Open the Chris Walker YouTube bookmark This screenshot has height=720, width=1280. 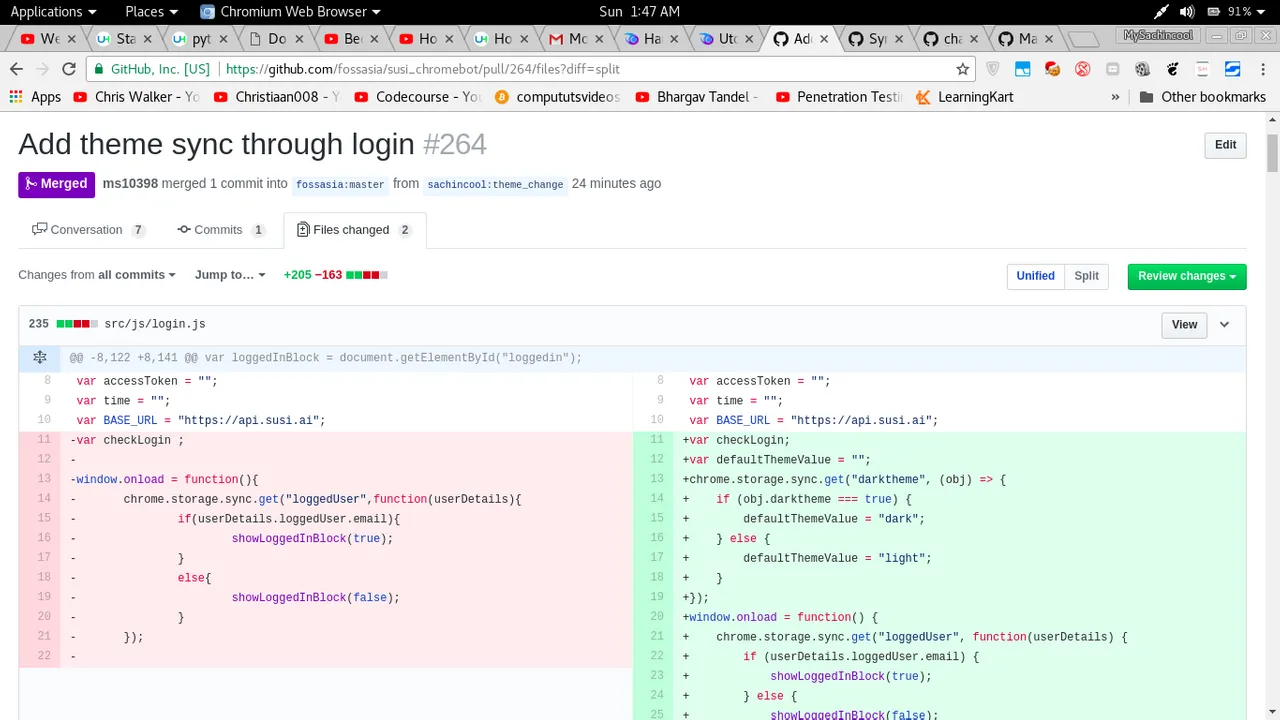coord(138,97)
